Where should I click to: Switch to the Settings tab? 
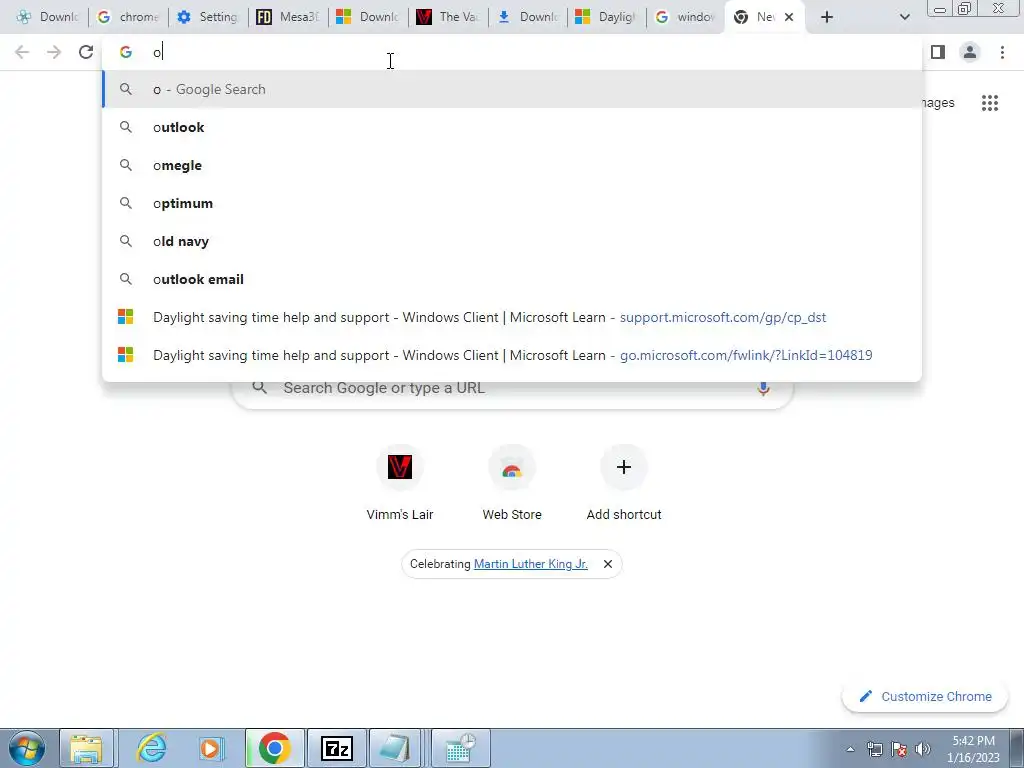[208, 17]
